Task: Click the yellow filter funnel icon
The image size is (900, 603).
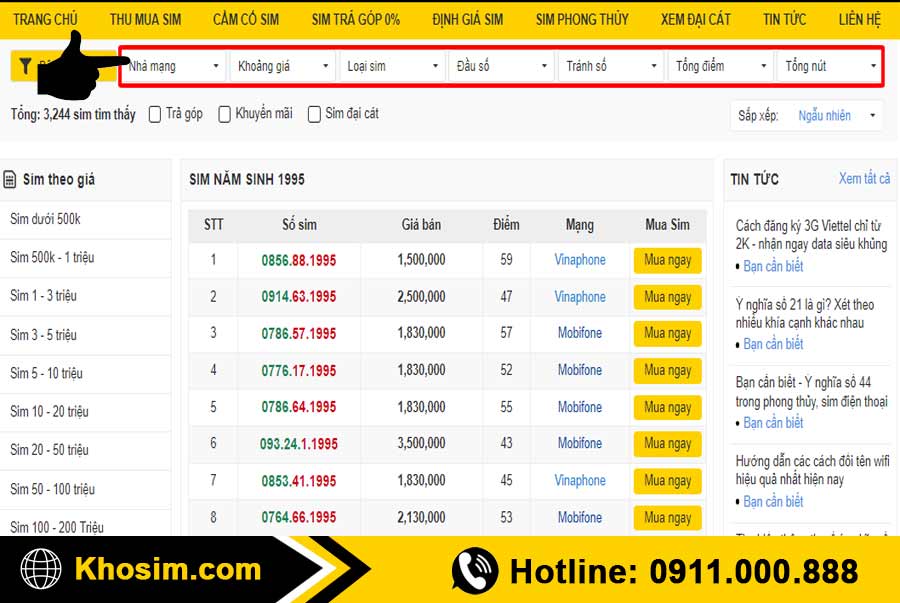Action: point(26,67)
